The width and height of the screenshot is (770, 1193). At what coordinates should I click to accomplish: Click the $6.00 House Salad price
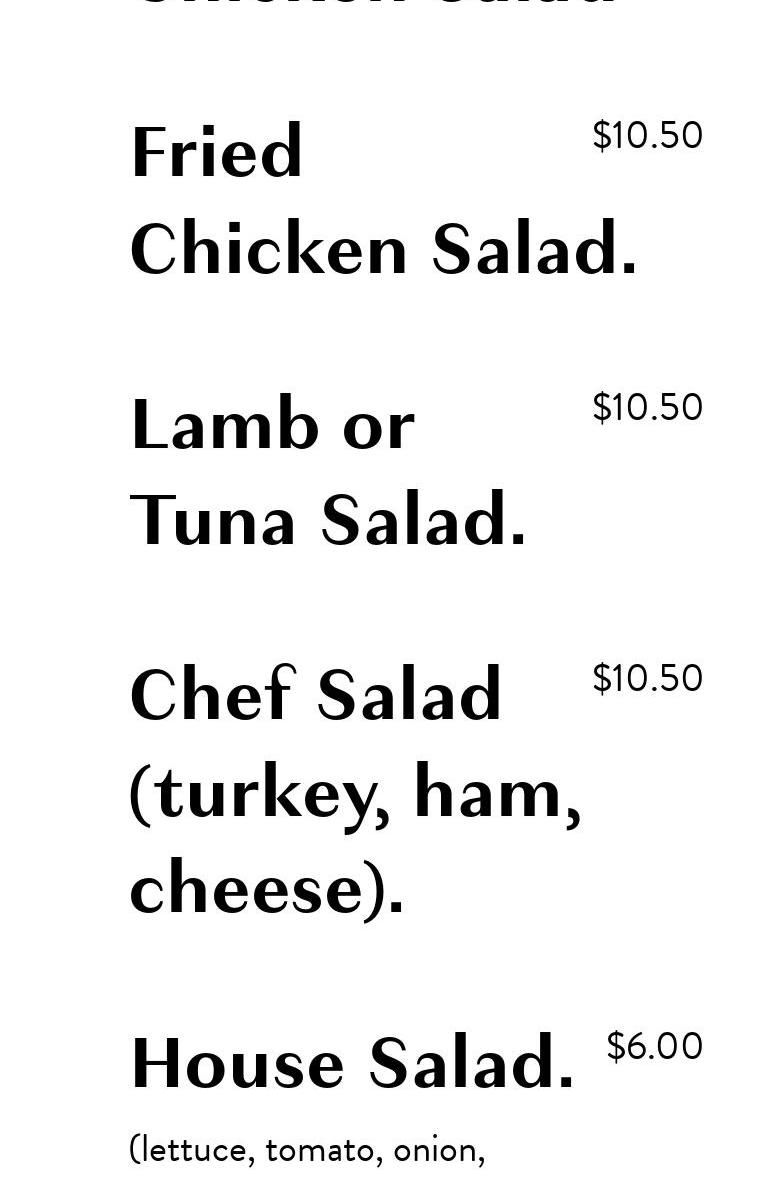654,1046
